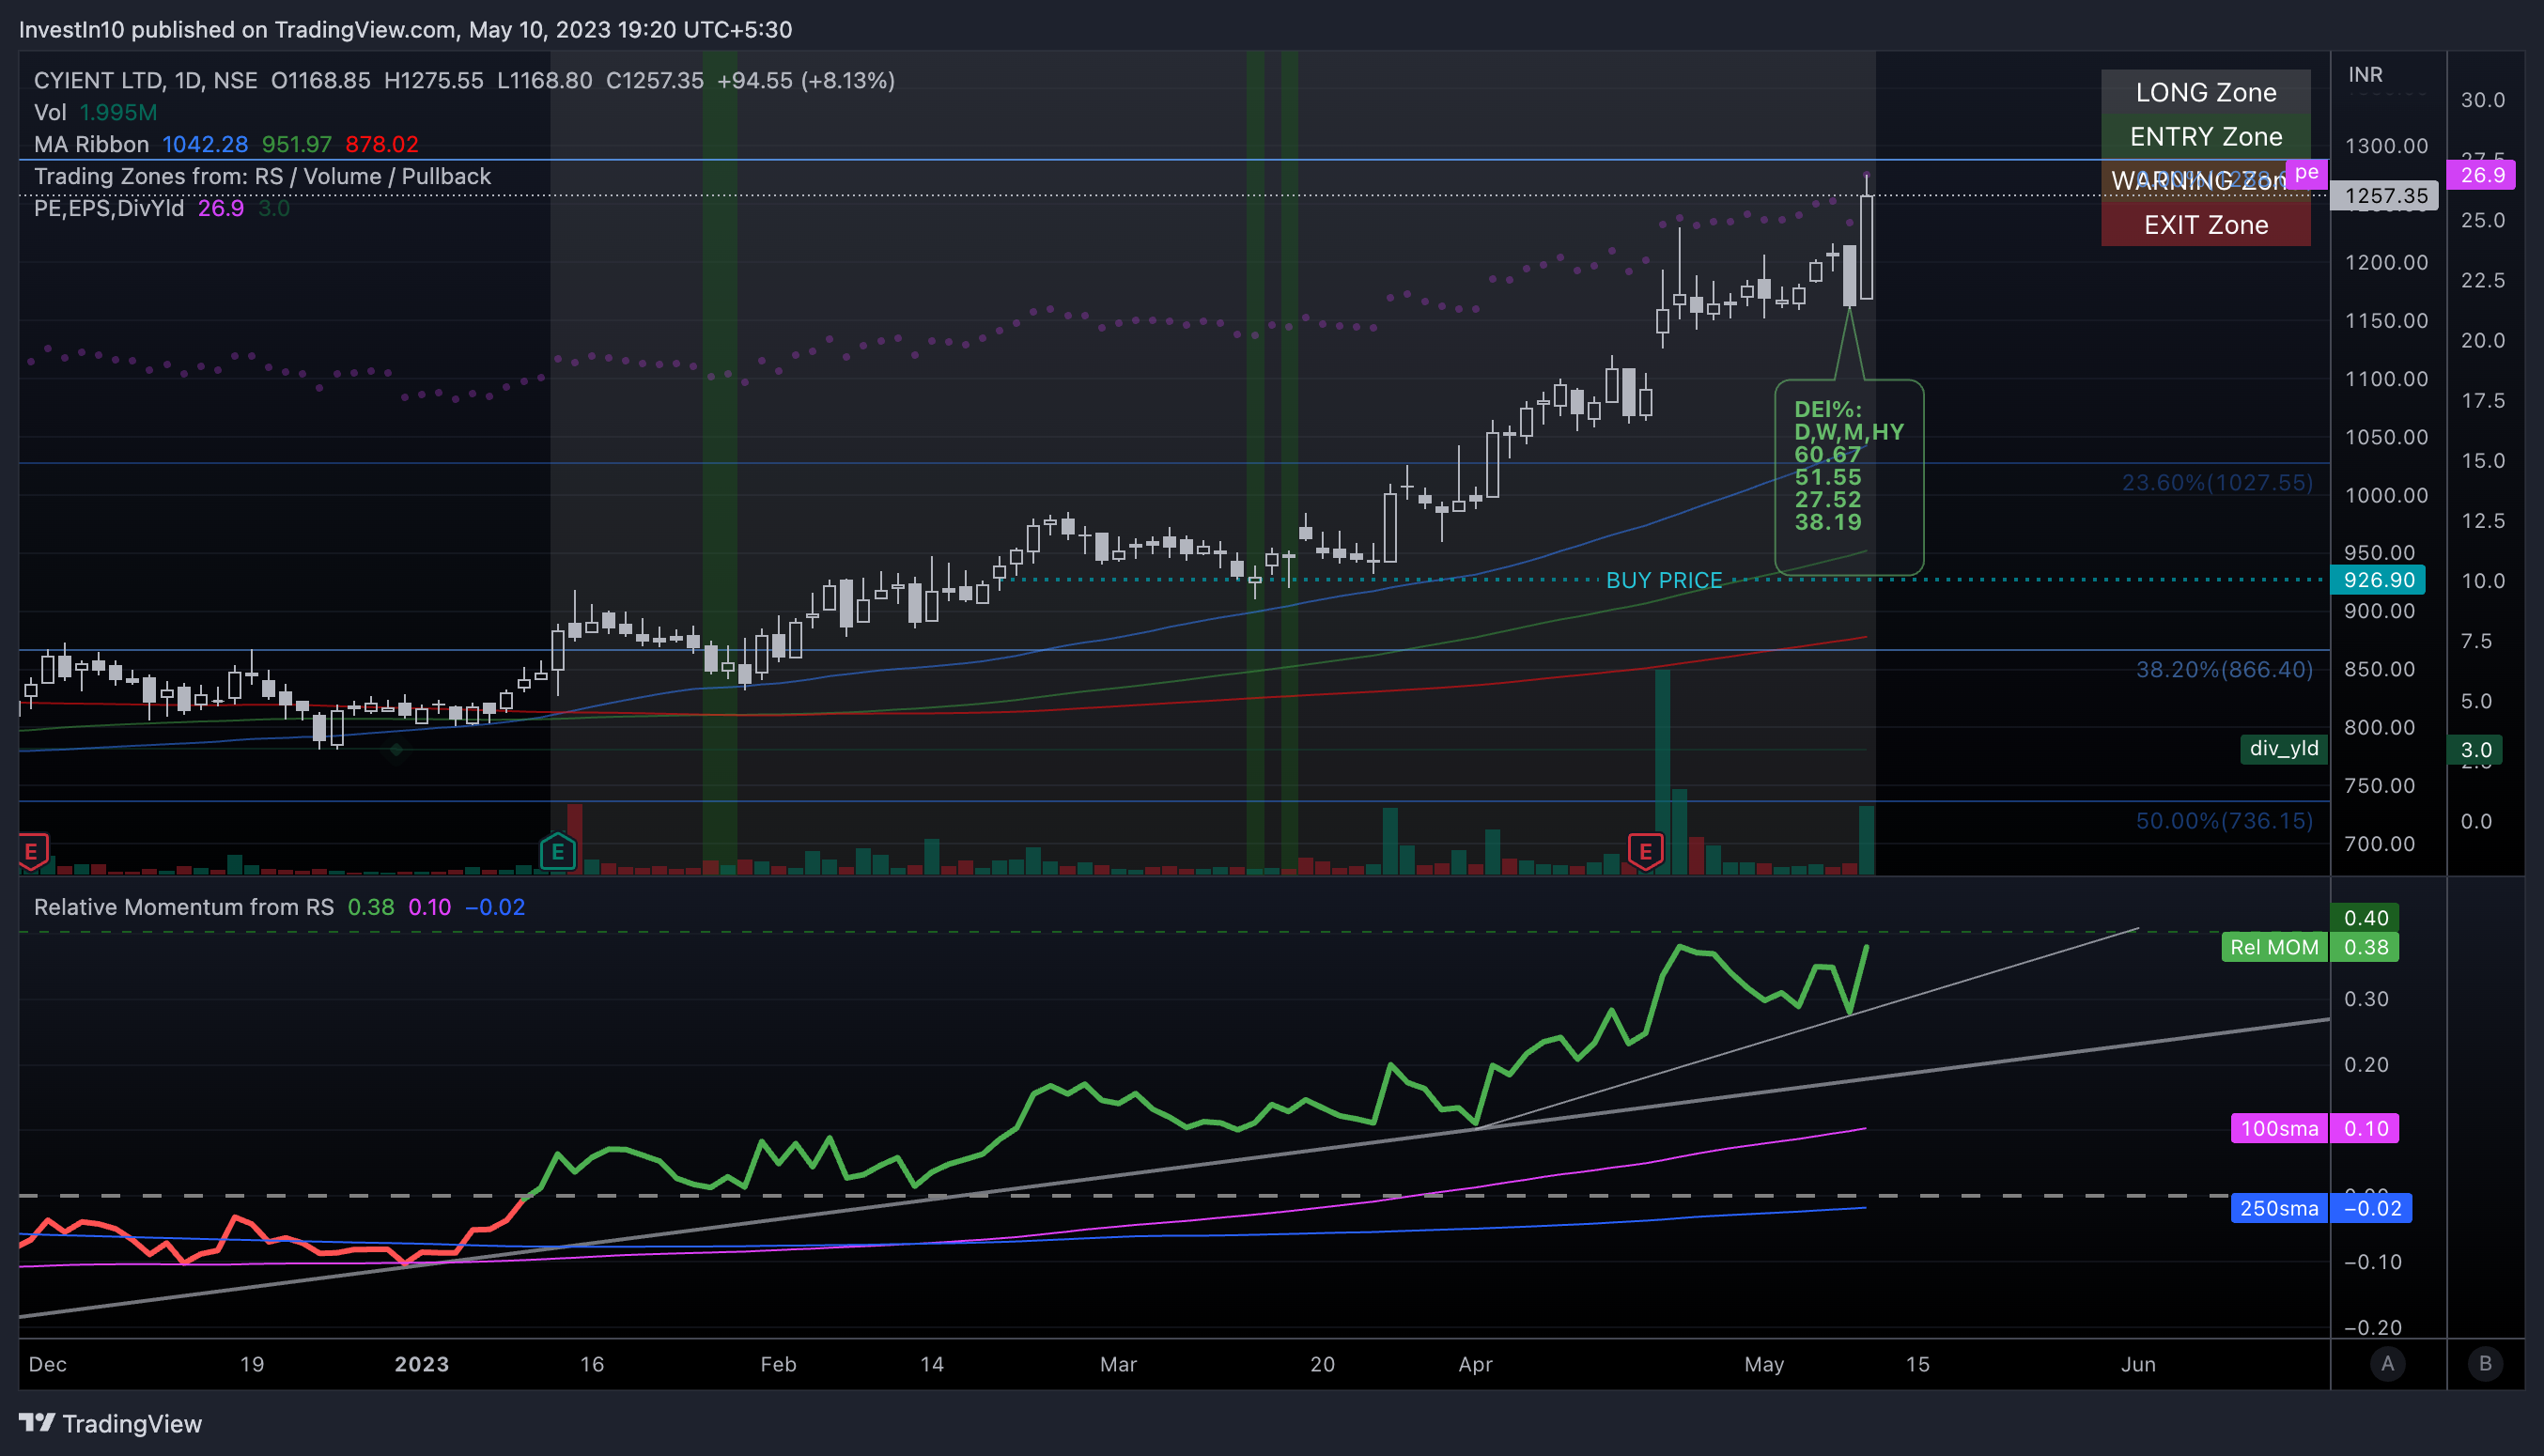2544x1456 pixels.
Task: Click the DEI% info callout box
Action: point(1849,477)
